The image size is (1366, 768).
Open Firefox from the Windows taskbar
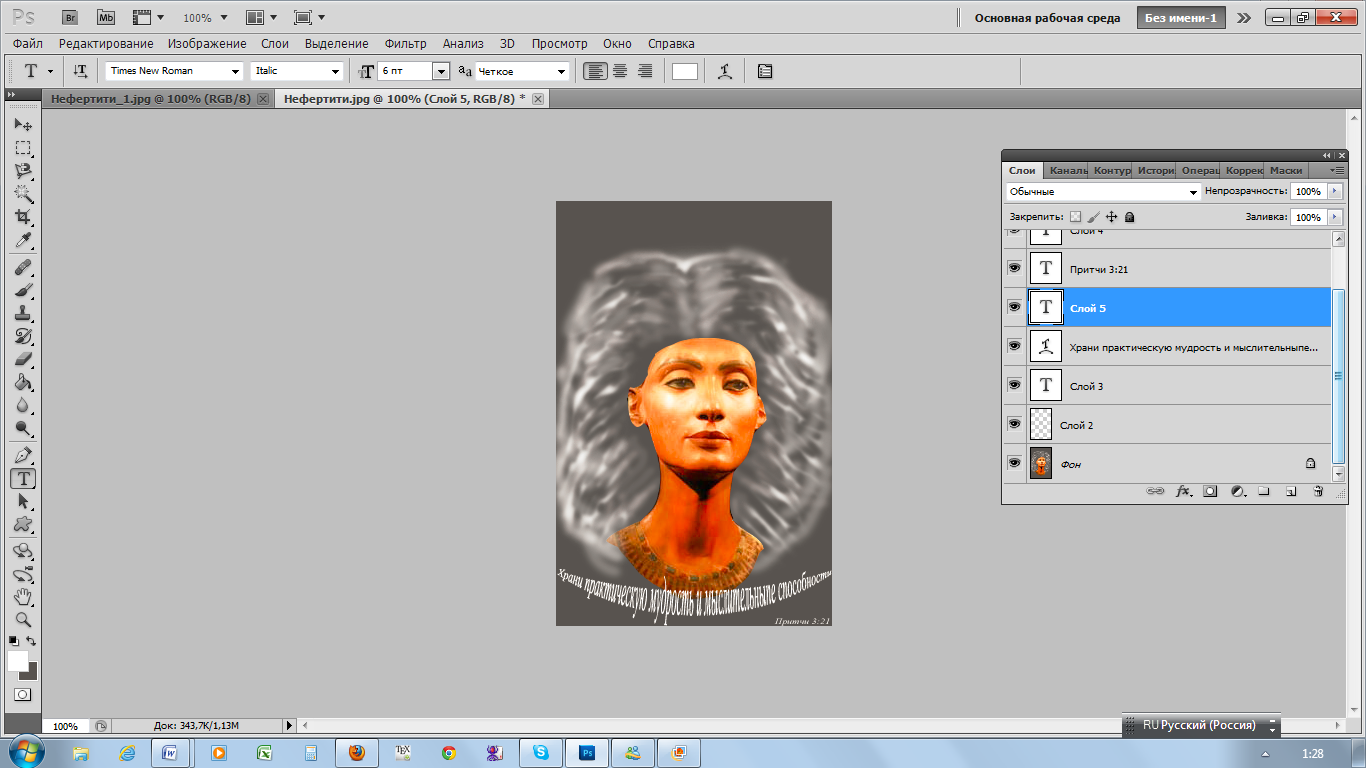357,752
